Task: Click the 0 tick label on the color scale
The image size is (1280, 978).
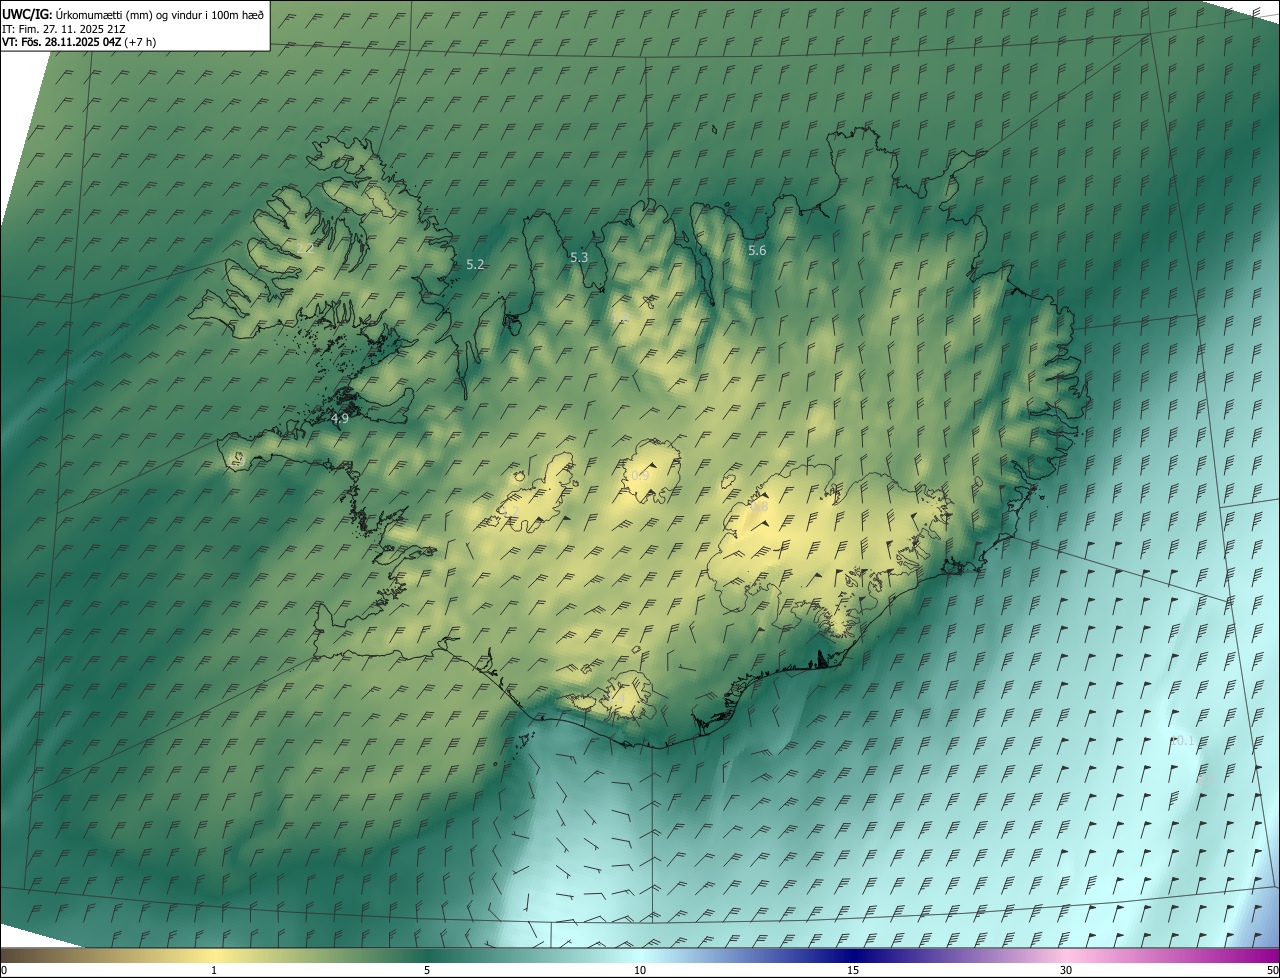Action: coord(4,971)
